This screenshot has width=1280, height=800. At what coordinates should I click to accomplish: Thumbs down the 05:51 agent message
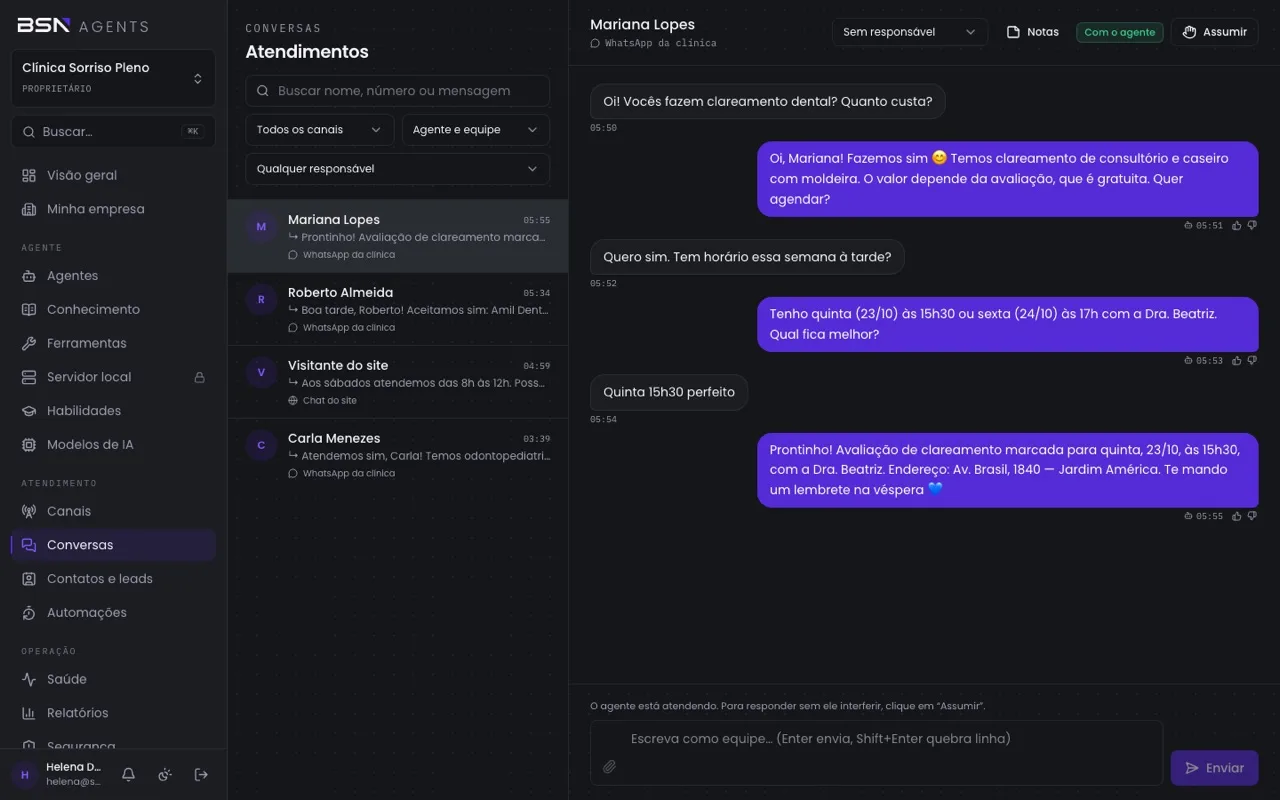[x=1252, y=226]
